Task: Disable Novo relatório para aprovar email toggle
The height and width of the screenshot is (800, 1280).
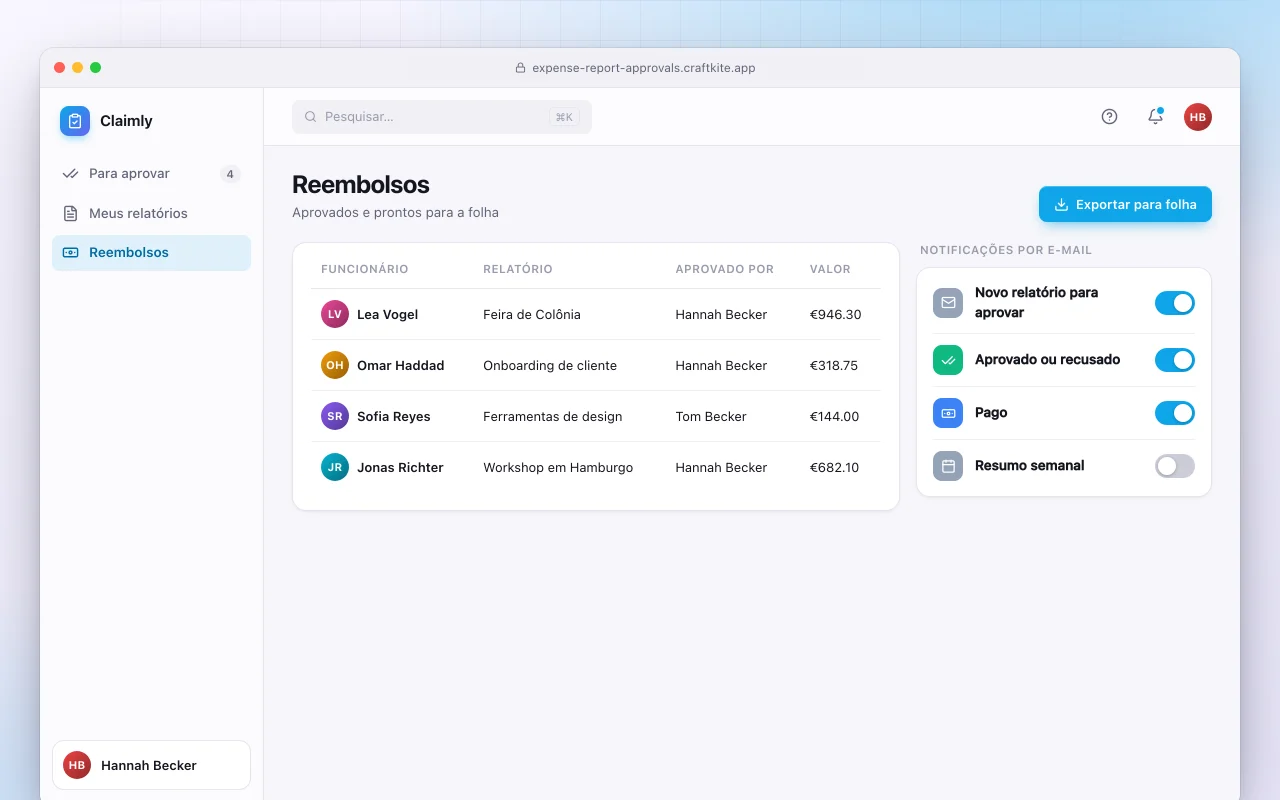Action: coord(1175,303)
